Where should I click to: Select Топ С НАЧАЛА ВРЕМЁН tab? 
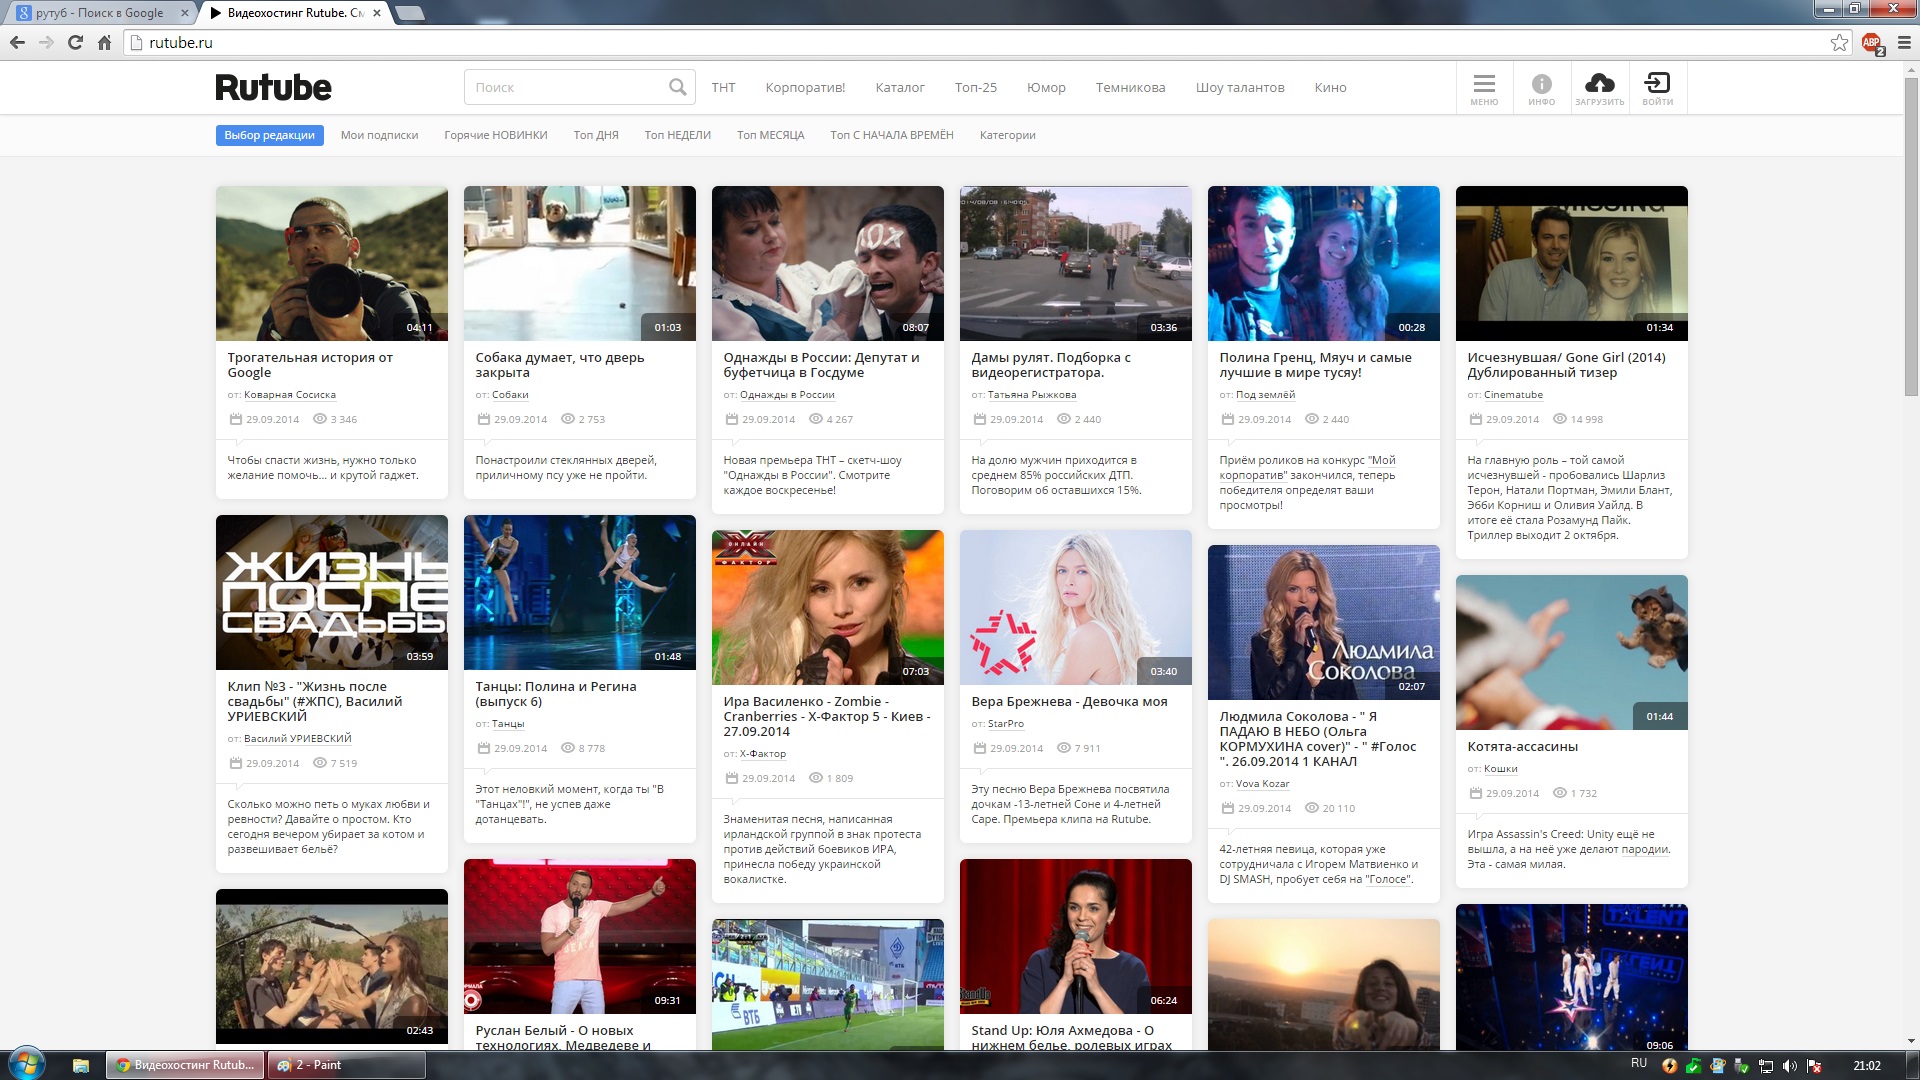pos(891,135)
